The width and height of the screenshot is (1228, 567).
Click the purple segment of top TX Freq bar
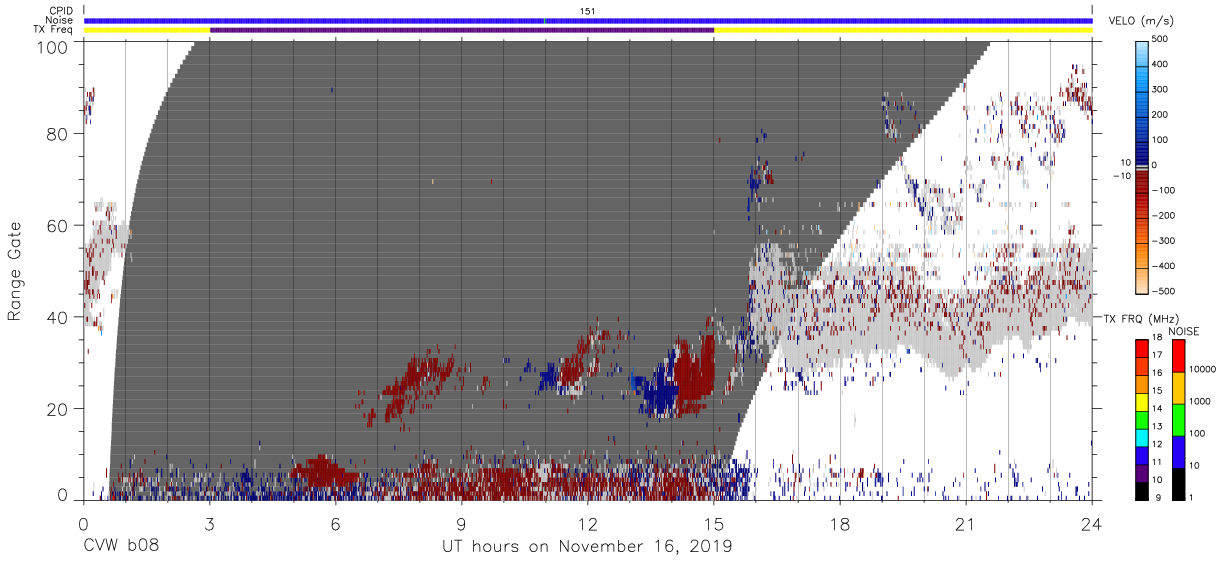(462, 30)
